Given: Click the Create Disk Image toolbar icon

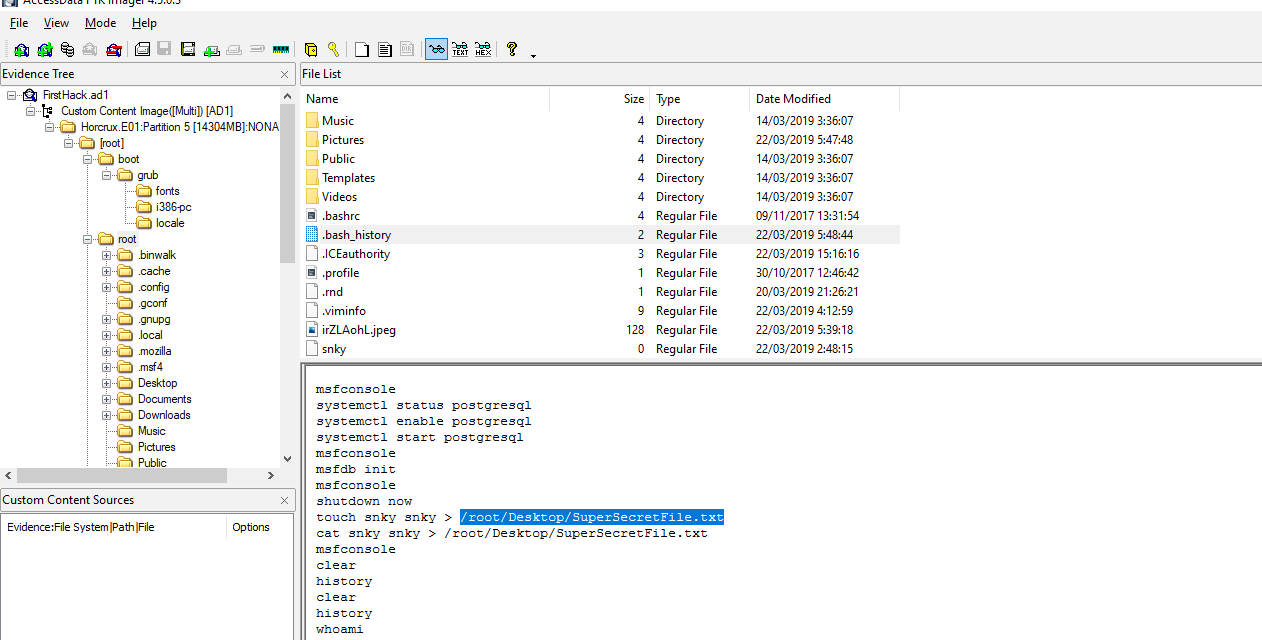Looking at the screenshot, I should pyautogui.click(x=142, y=49).
